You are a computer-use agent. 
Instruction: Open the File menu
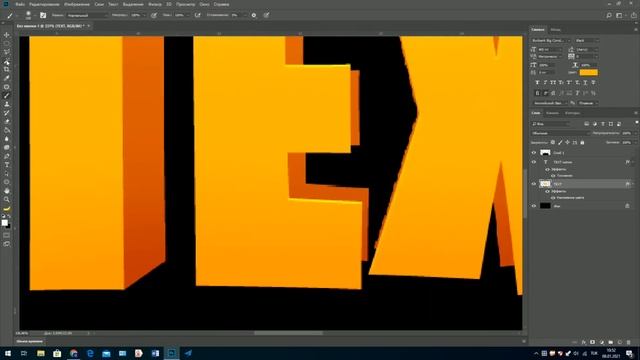20,4
